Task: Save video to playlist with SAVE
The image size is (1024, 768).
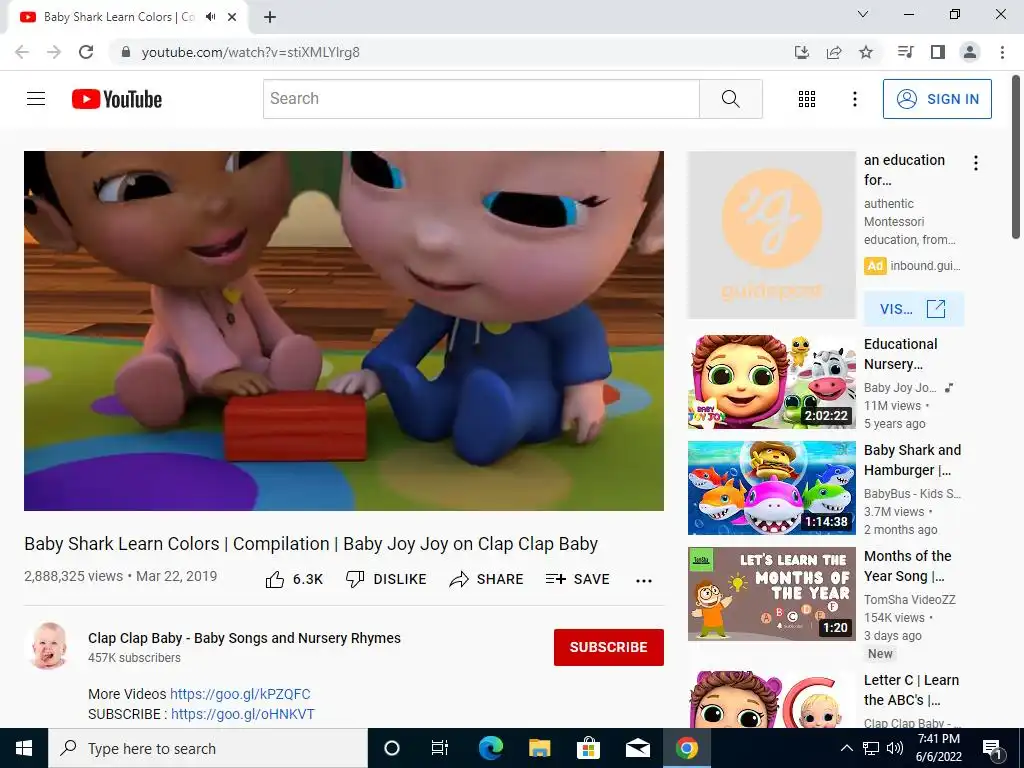Action: [577, 579]
